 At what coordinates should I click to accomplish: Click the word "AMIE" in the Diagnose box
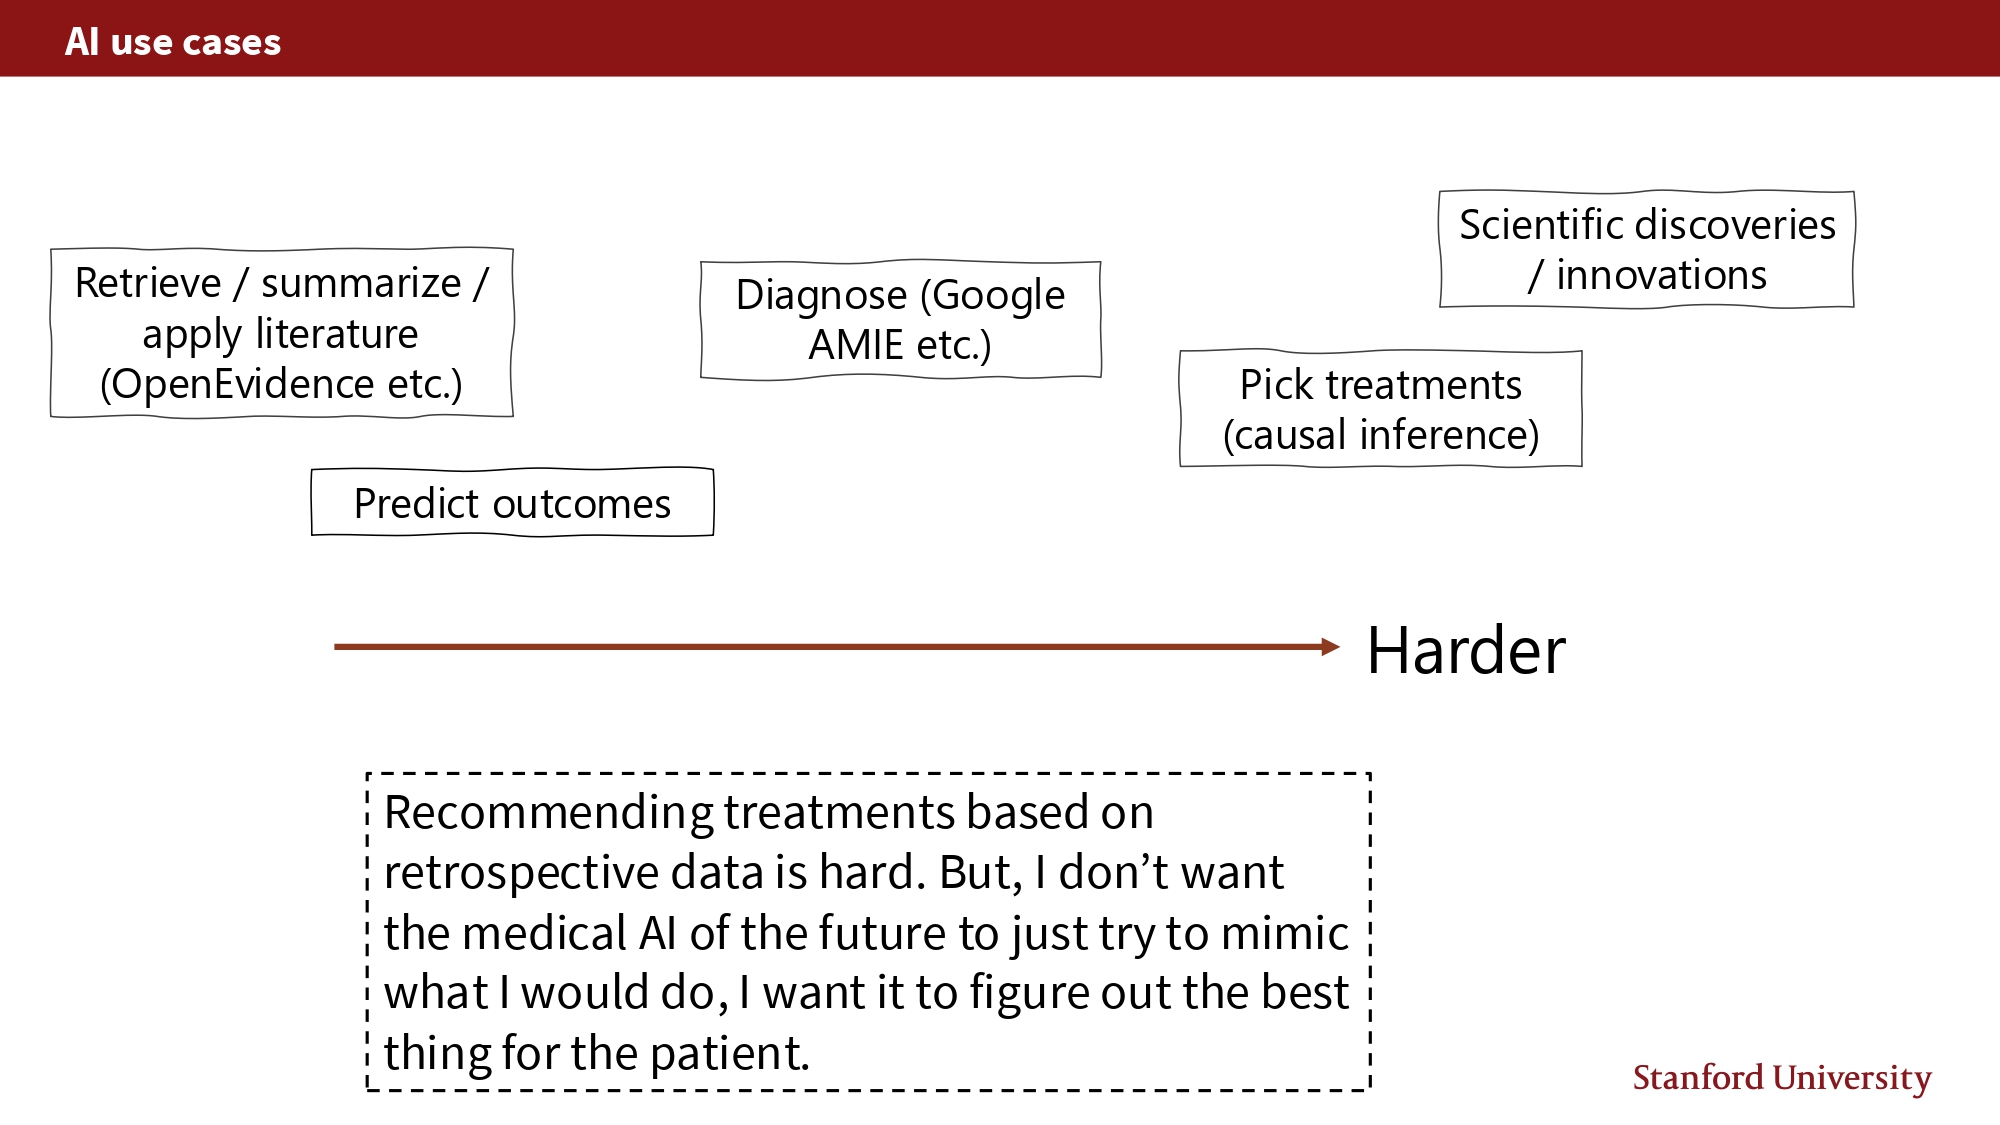click(x=856, y=345)
